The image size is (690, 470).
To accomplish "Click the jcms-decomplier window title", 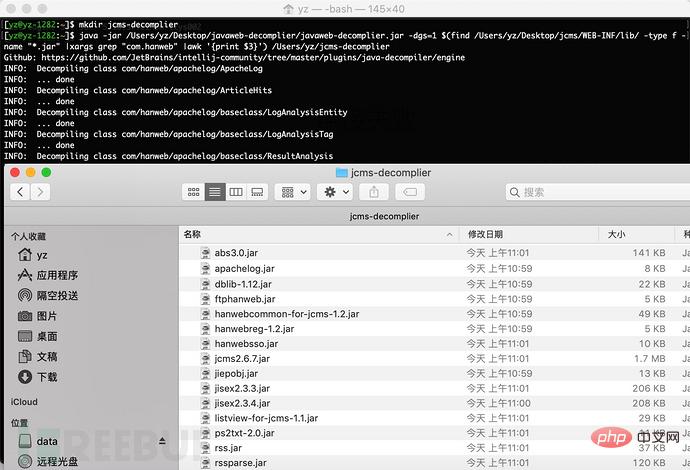I will point(391,173).
